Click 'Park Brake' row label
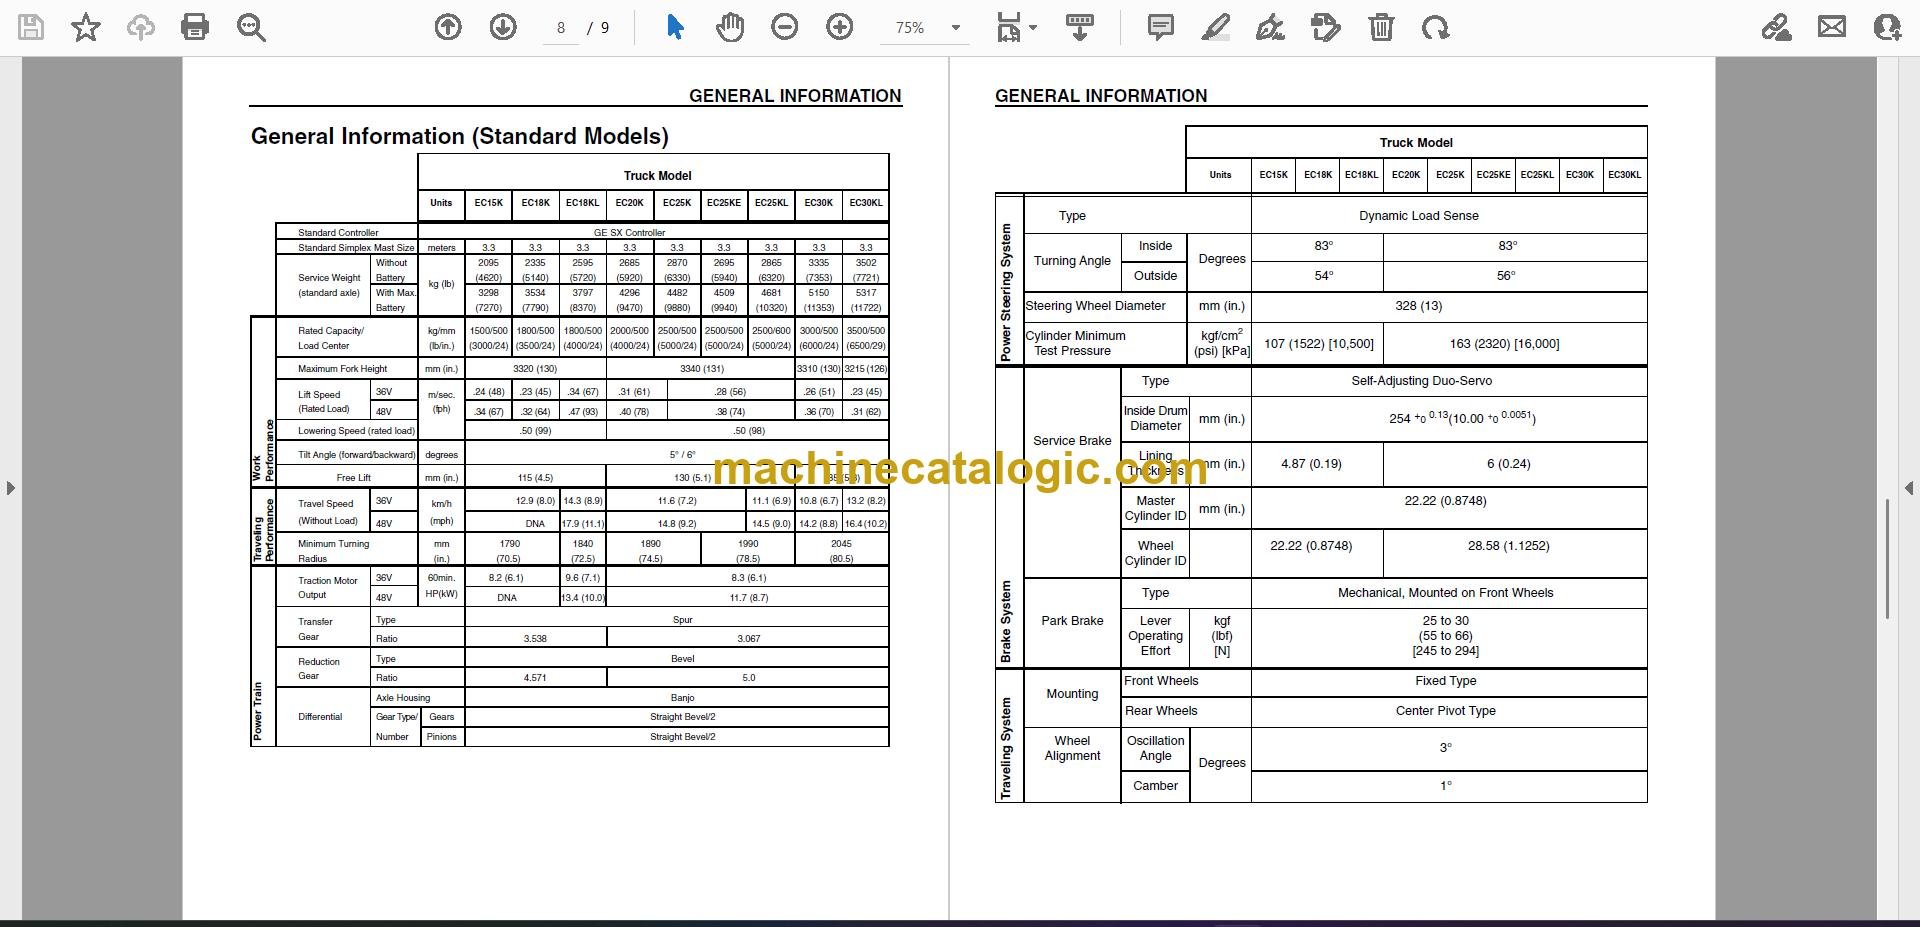Image resolution: width=1920 pixels, height=927 pixels. click(x=1072, y=621)
